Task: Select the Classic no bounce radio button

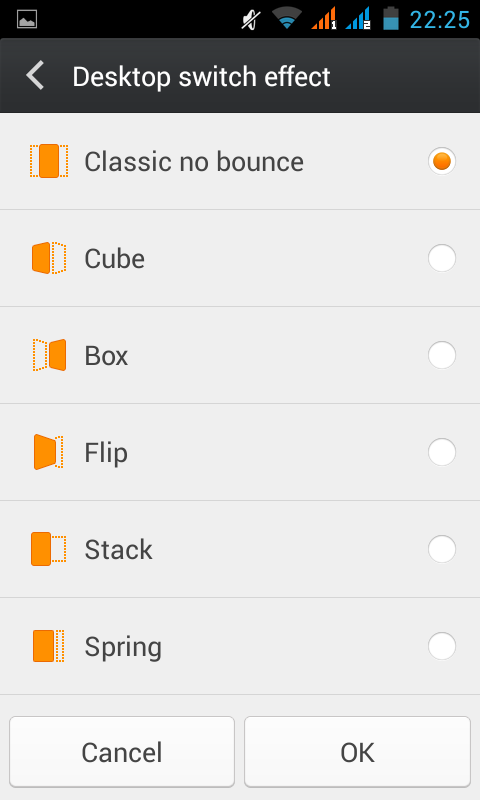Action: pyautogui.click(x=442, y=161)
